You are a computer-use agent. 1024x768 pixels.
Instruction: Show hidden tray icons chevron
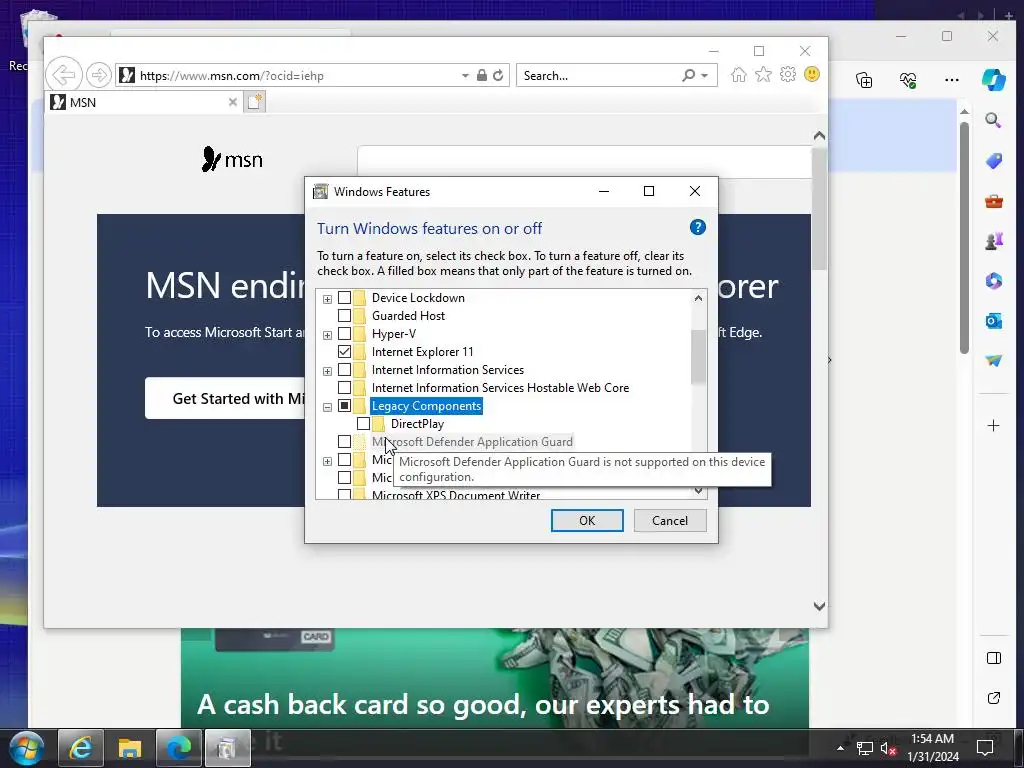point(840,748)
